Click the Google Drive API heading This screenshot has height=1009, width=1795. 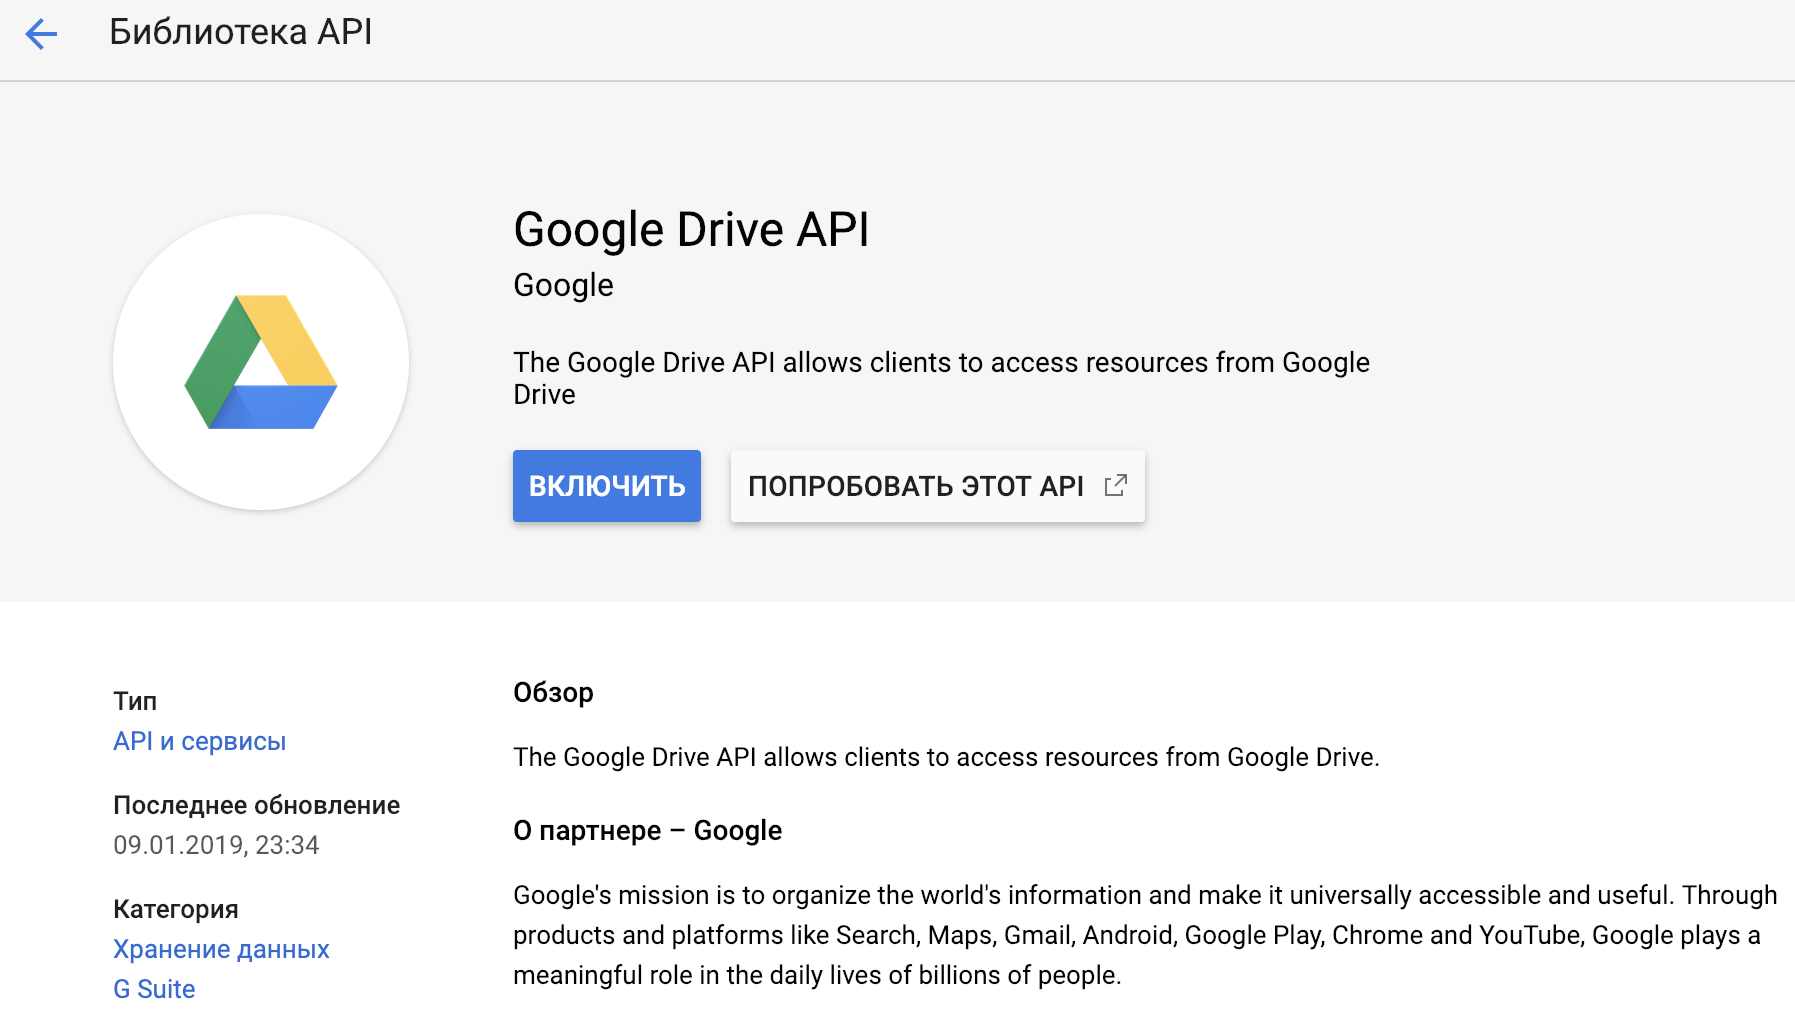point(691,230)
